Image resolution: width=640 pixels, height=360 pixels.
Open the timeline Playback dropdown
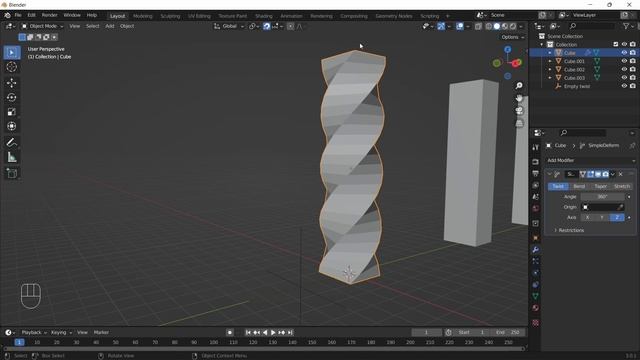click(x=34, y=333)
